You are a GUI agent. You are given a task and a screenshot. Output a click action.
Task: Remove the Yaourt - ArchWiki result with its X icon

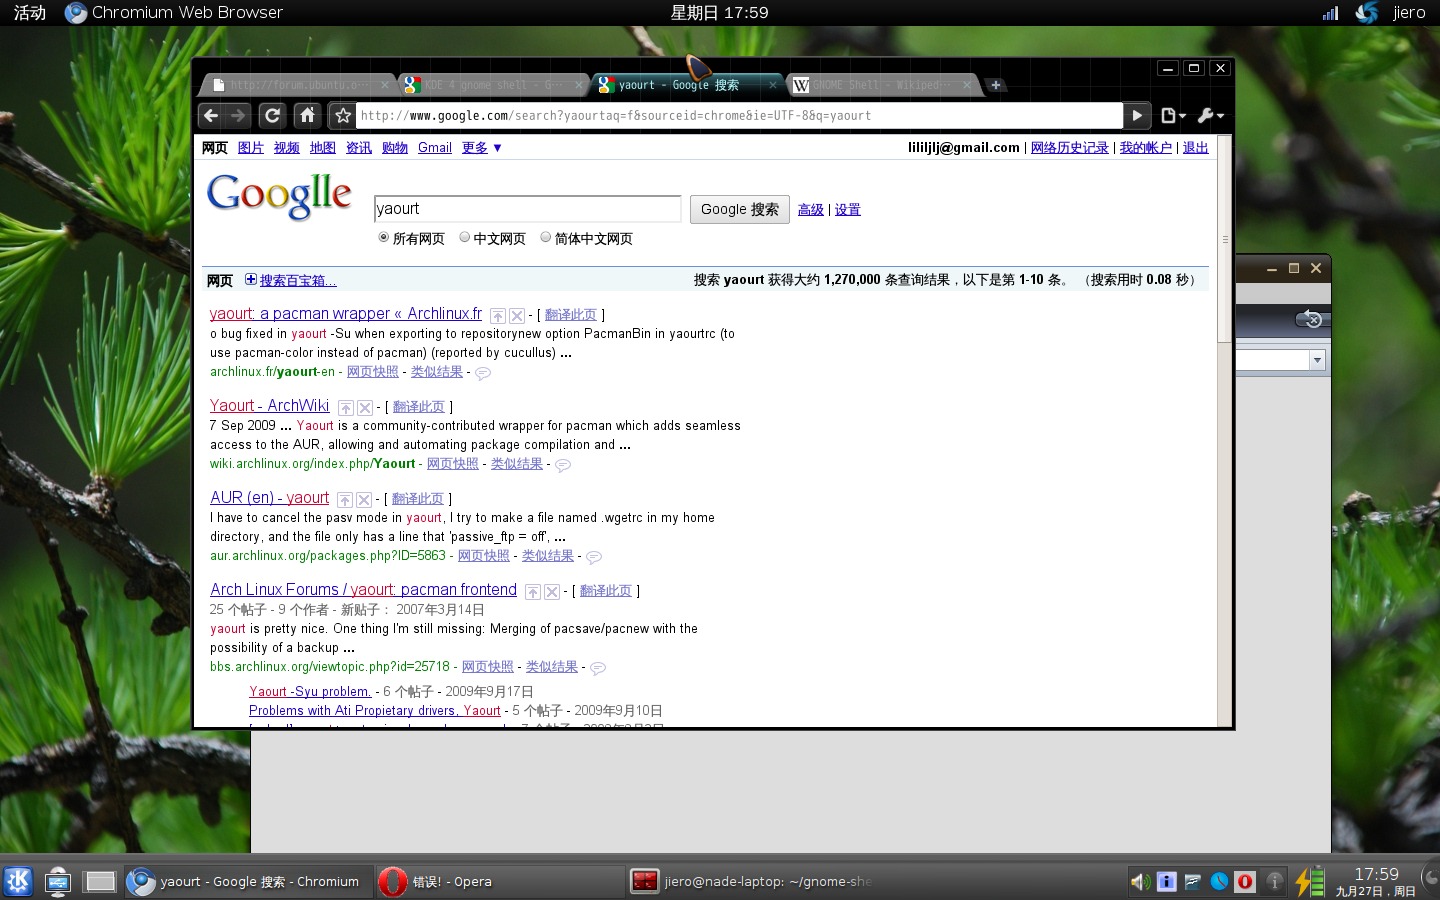(365, 408)
